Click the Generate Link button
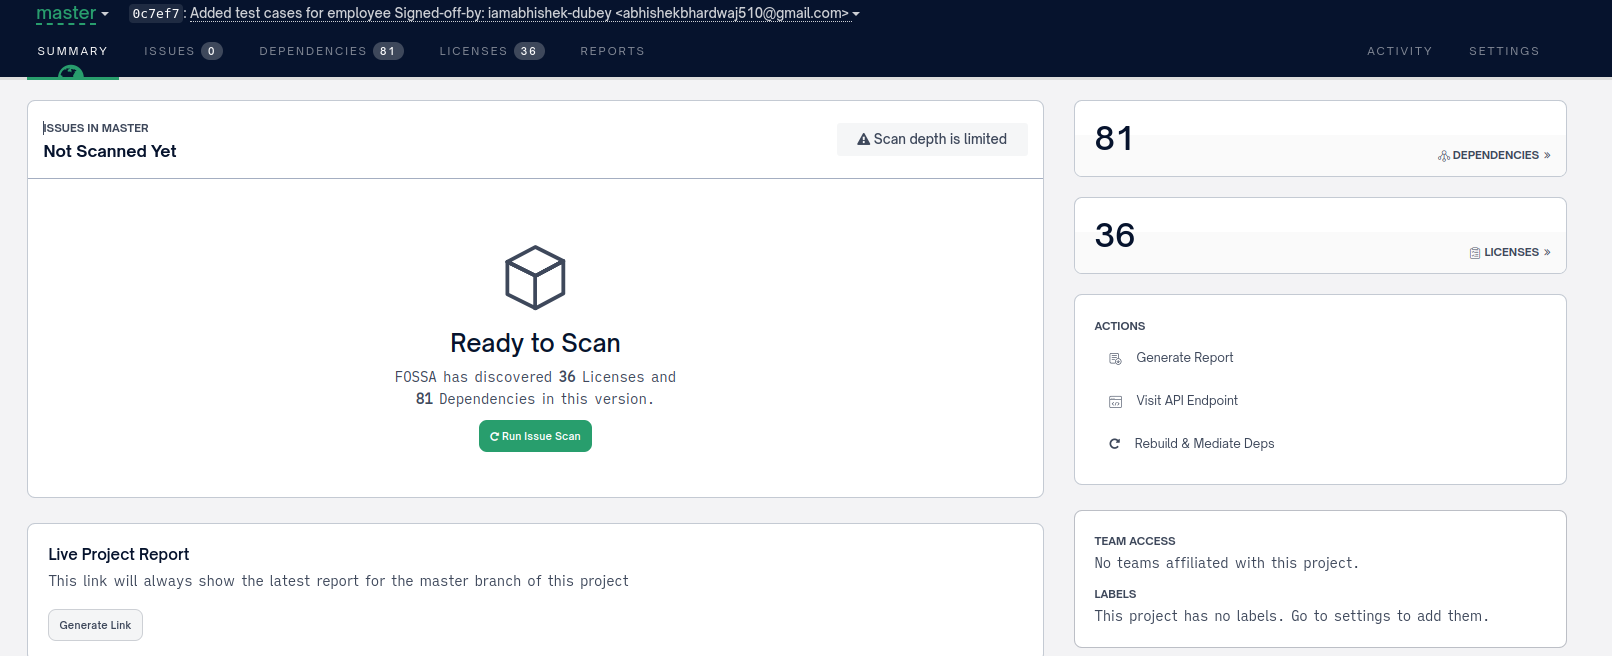Viewport: 1612px width, 656px height. coord(95,625)
